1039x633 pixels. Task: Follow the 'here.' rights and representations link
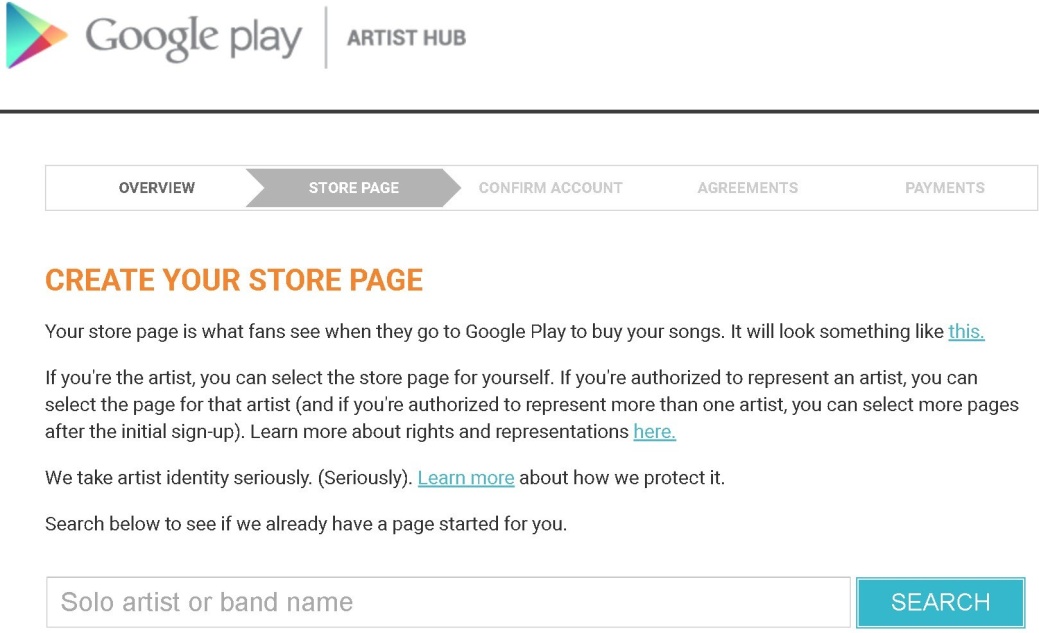tap(654, 433)
